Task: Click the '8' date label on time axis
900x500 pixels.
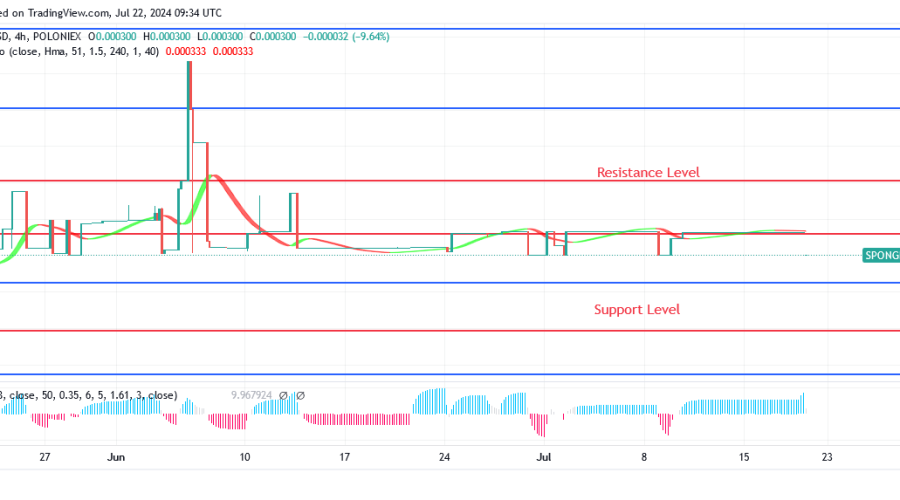Action: click(644, 457)
